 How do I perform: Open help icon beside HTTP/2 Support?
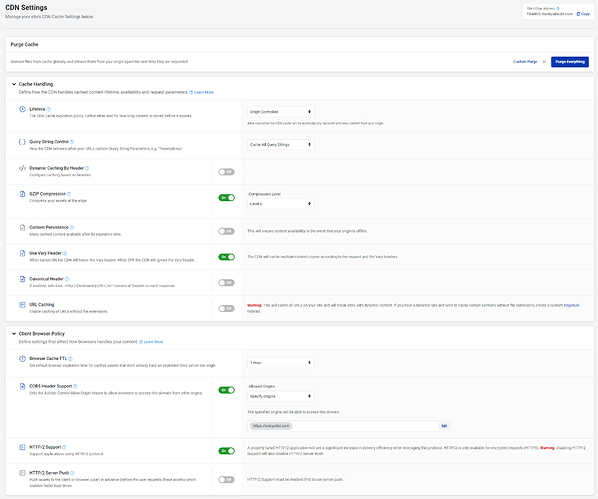64,447
